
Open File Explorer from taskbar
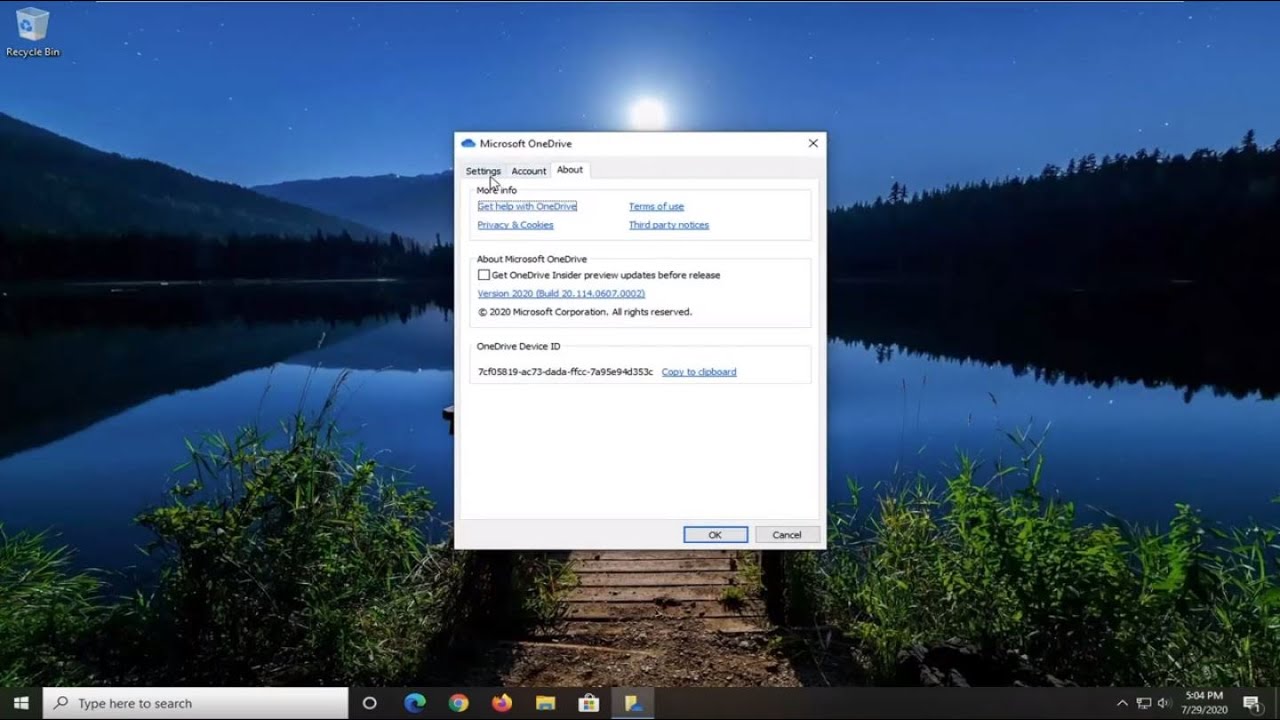[x=545, y=703]
